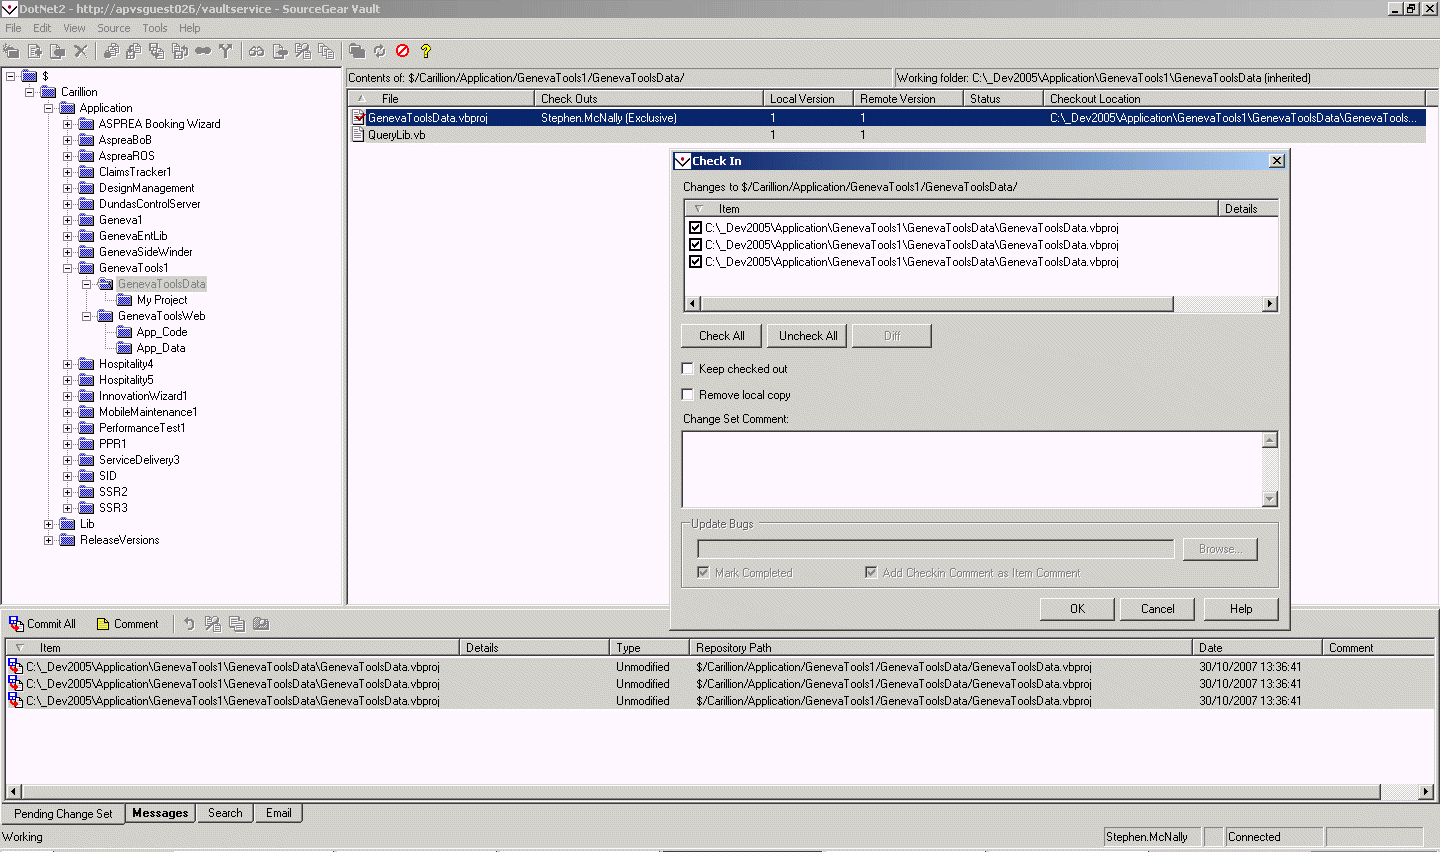
Task: Click the gray X delete toolbar icon
Action: (x=81, y=51)
